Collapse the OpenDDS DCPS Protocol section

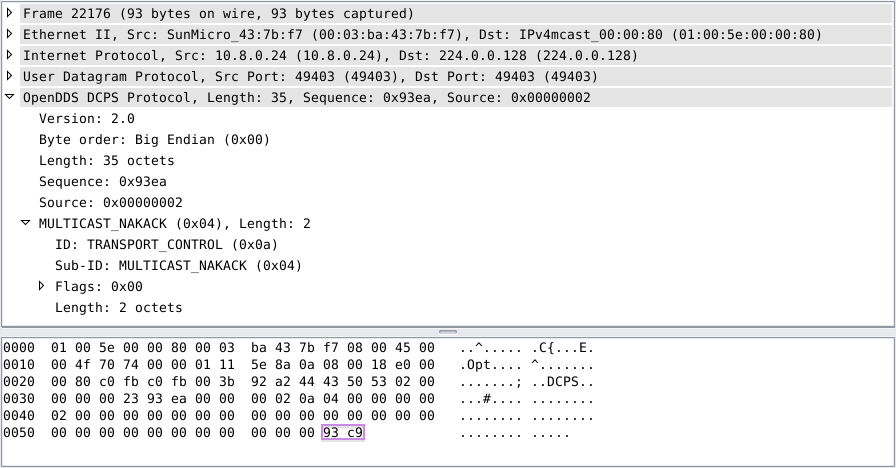[9, 97]
